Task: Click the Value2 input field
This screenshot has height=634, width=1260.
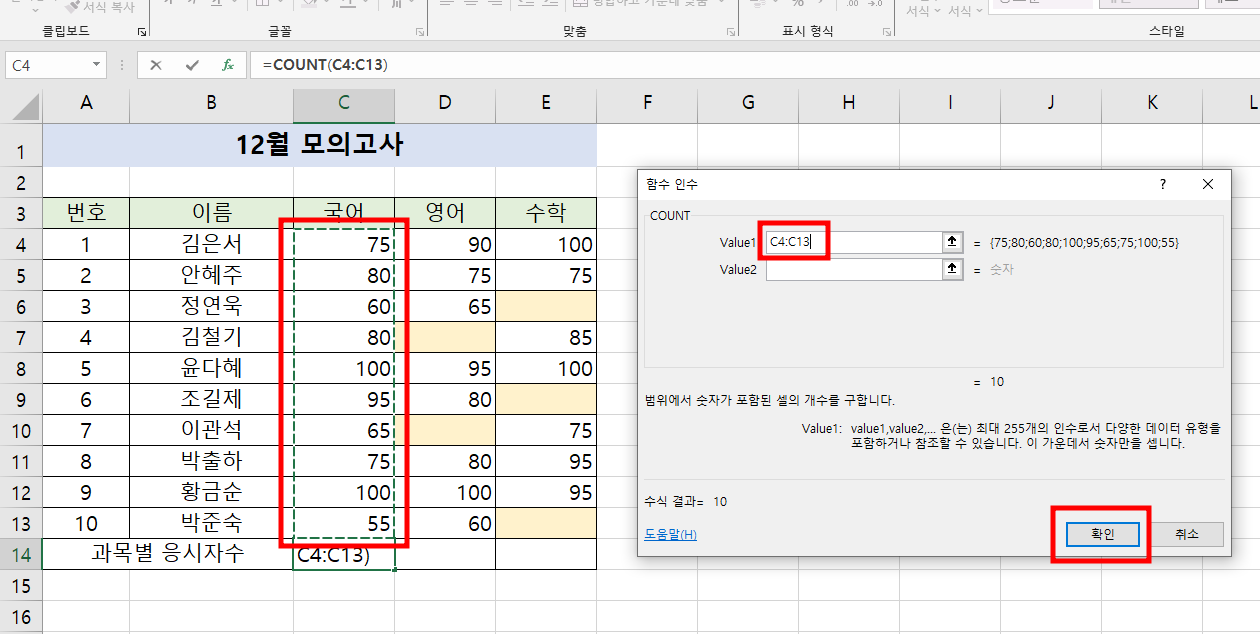Action: pyautogui.click(x=854, y=269)
